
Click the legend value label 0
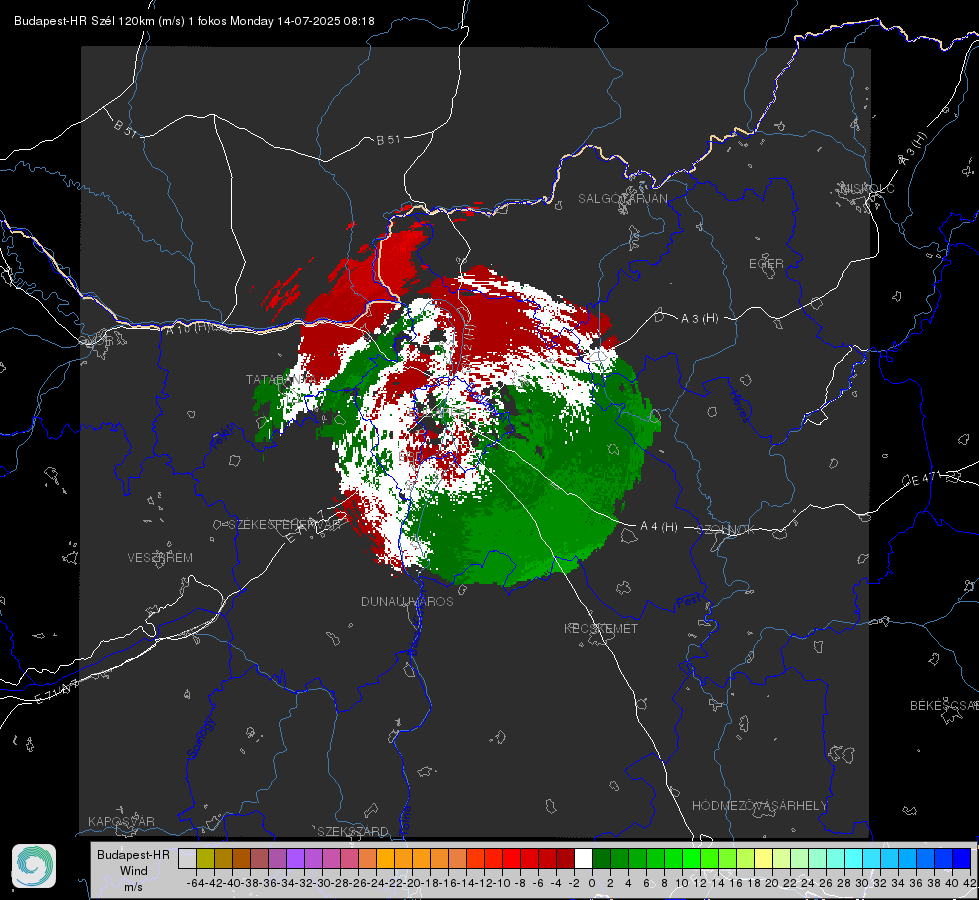point(592,883)
